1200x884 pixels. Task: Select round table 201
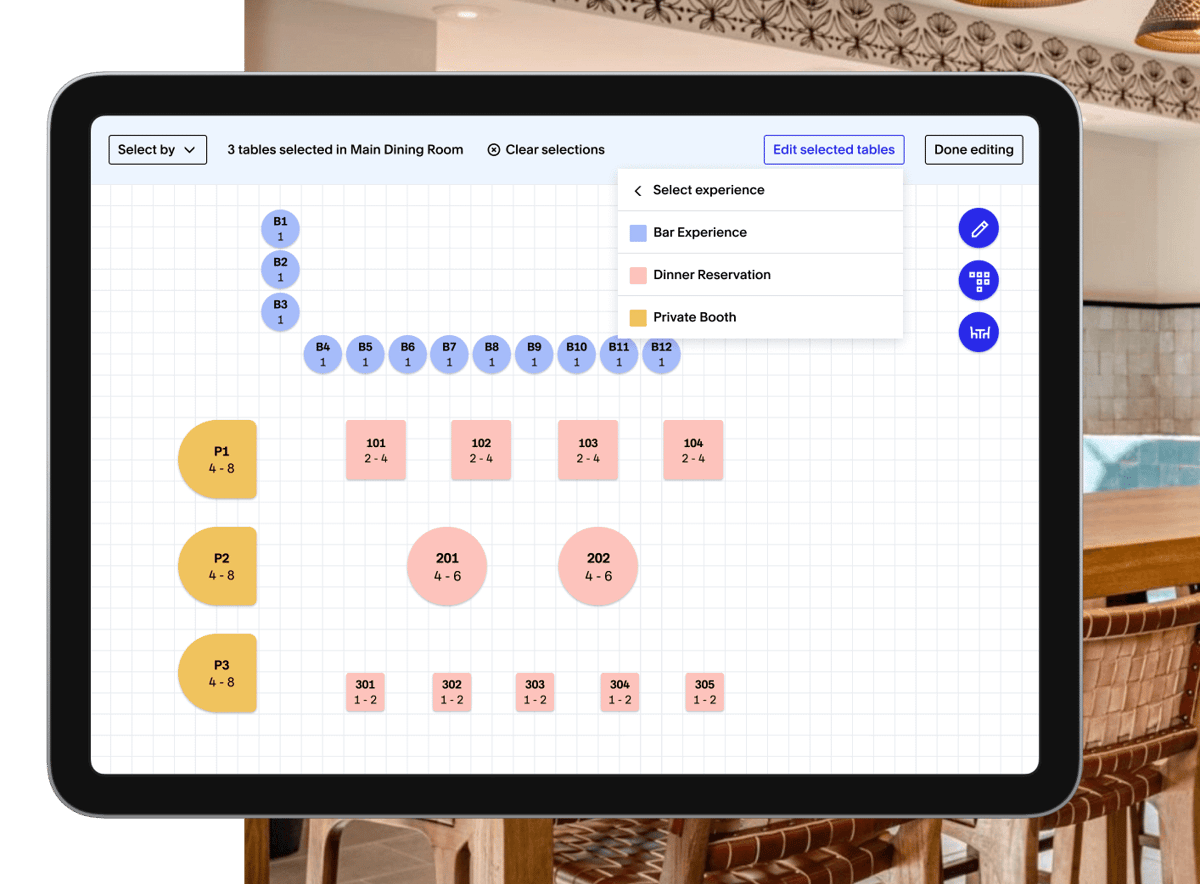click(446, 566)
